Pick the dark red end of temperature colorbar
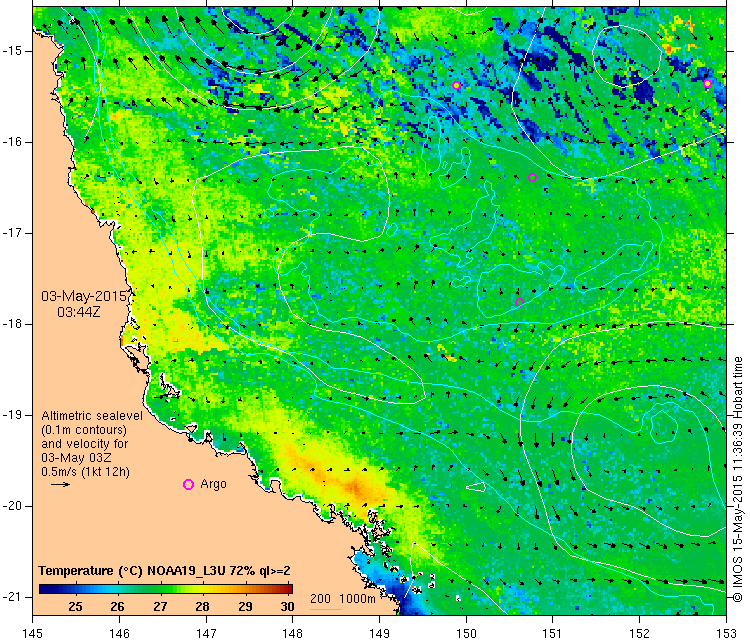Viewport: 750px width, 640px height. pyautogui.click(x=288, y=589)
